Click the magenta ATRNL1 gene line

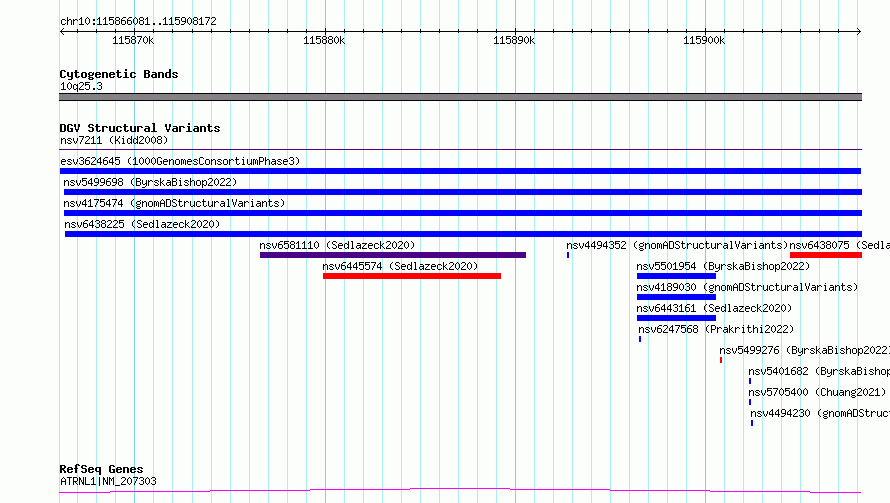pyautogui.click(x=460, y=490)
